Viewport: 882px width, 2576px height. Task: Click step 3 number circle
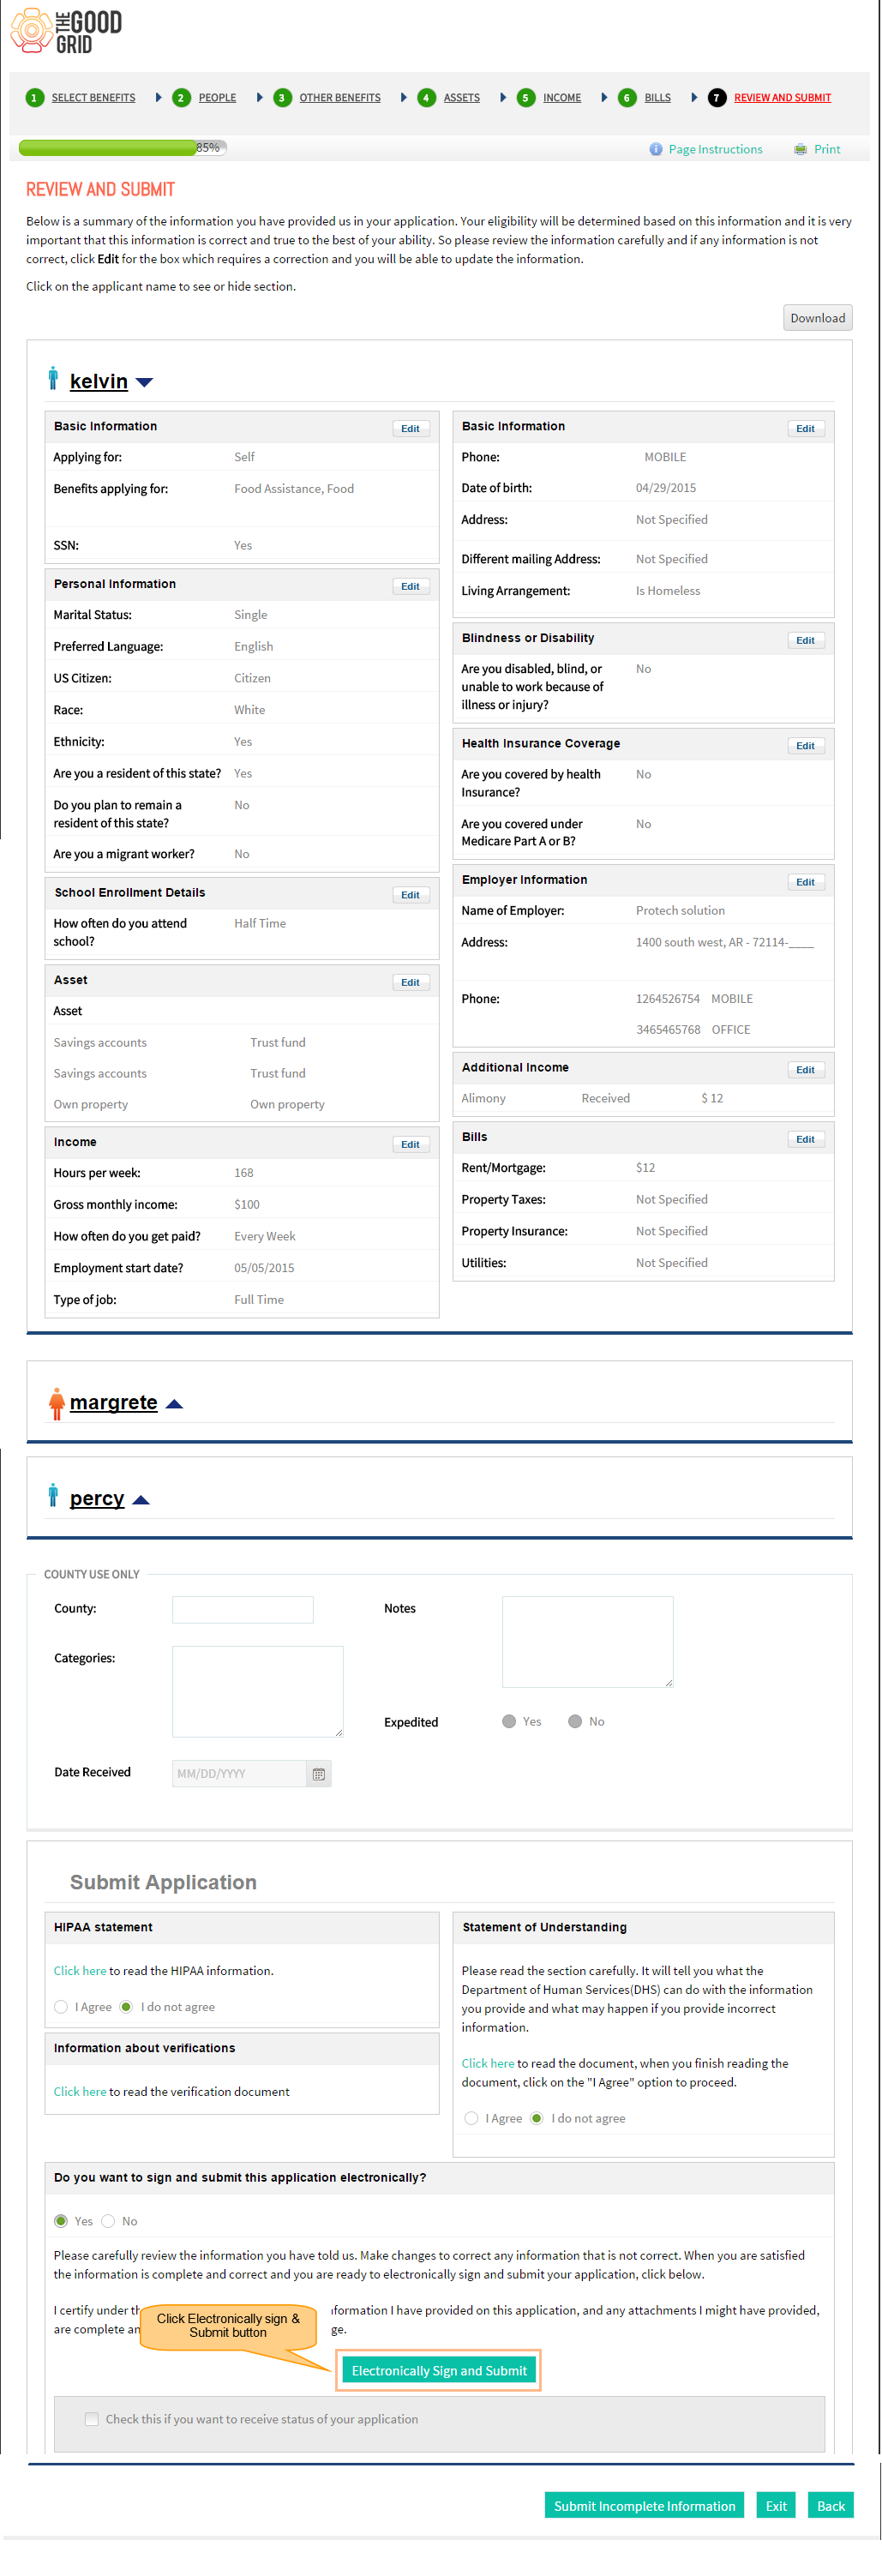coord(282,97)
